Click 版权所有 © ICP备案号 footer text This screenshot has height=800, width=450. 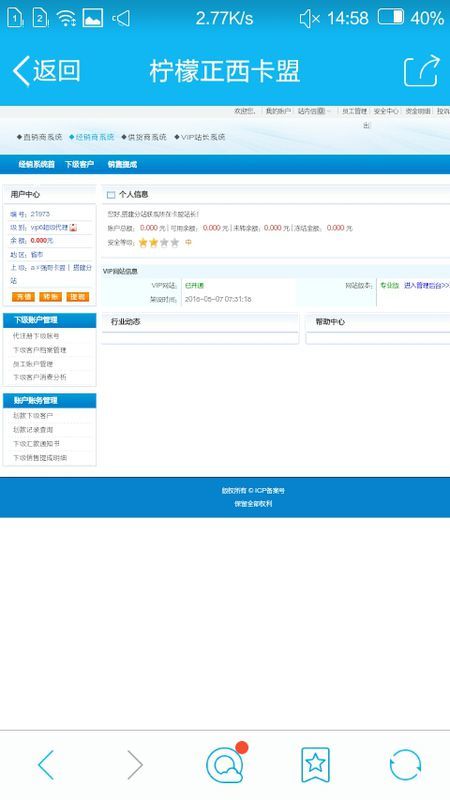click(x=253, y=491)
